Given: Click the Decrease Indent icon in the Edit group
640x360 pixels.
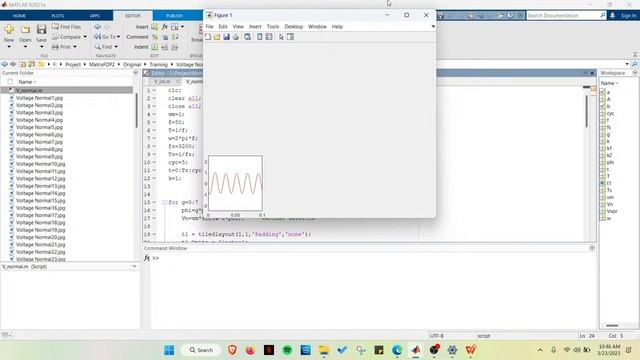Looking at the screenshot, I should point(175,47).
